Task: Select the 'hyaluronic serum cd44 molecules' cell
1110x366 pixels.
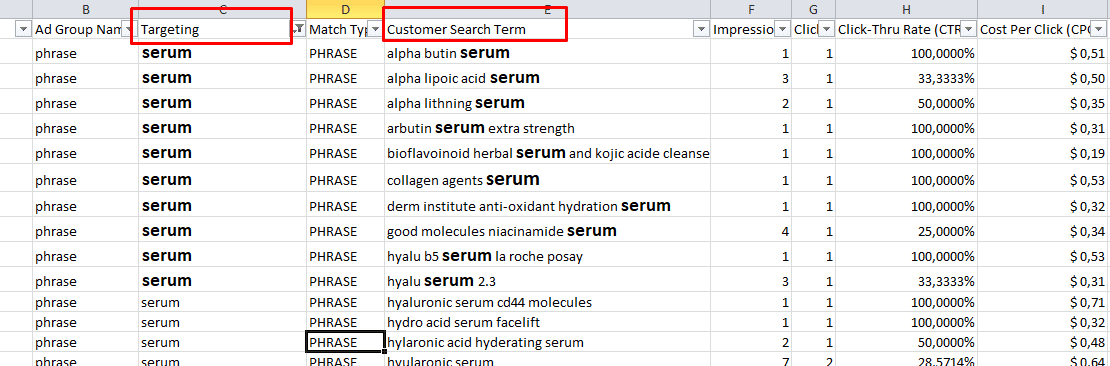Action: [547, 302]
